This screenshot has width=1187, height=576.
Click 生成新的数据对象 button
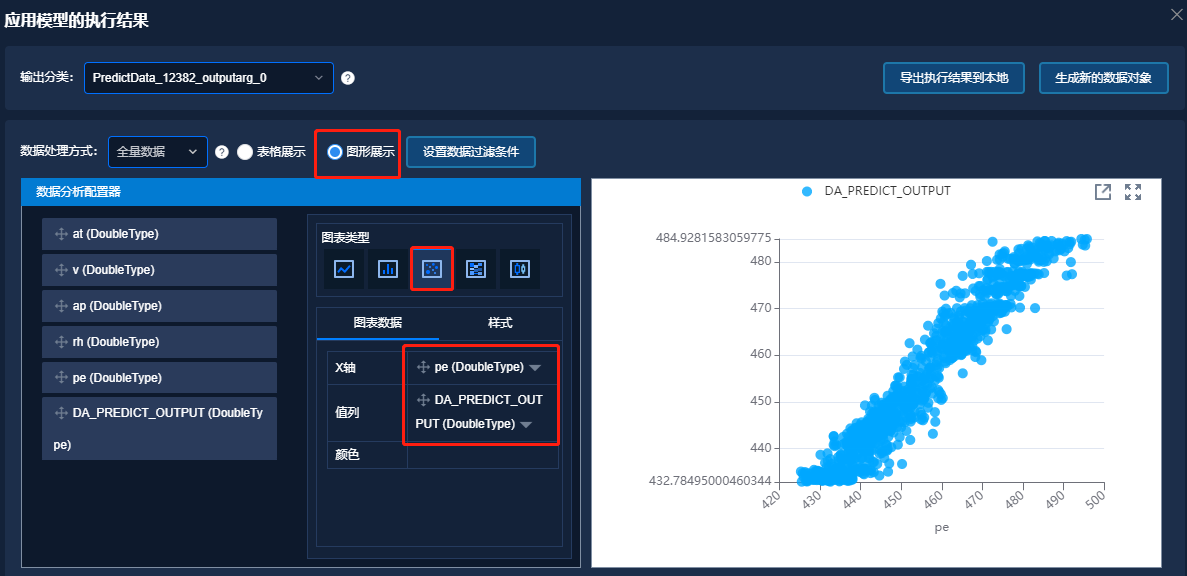point(1104,78)
